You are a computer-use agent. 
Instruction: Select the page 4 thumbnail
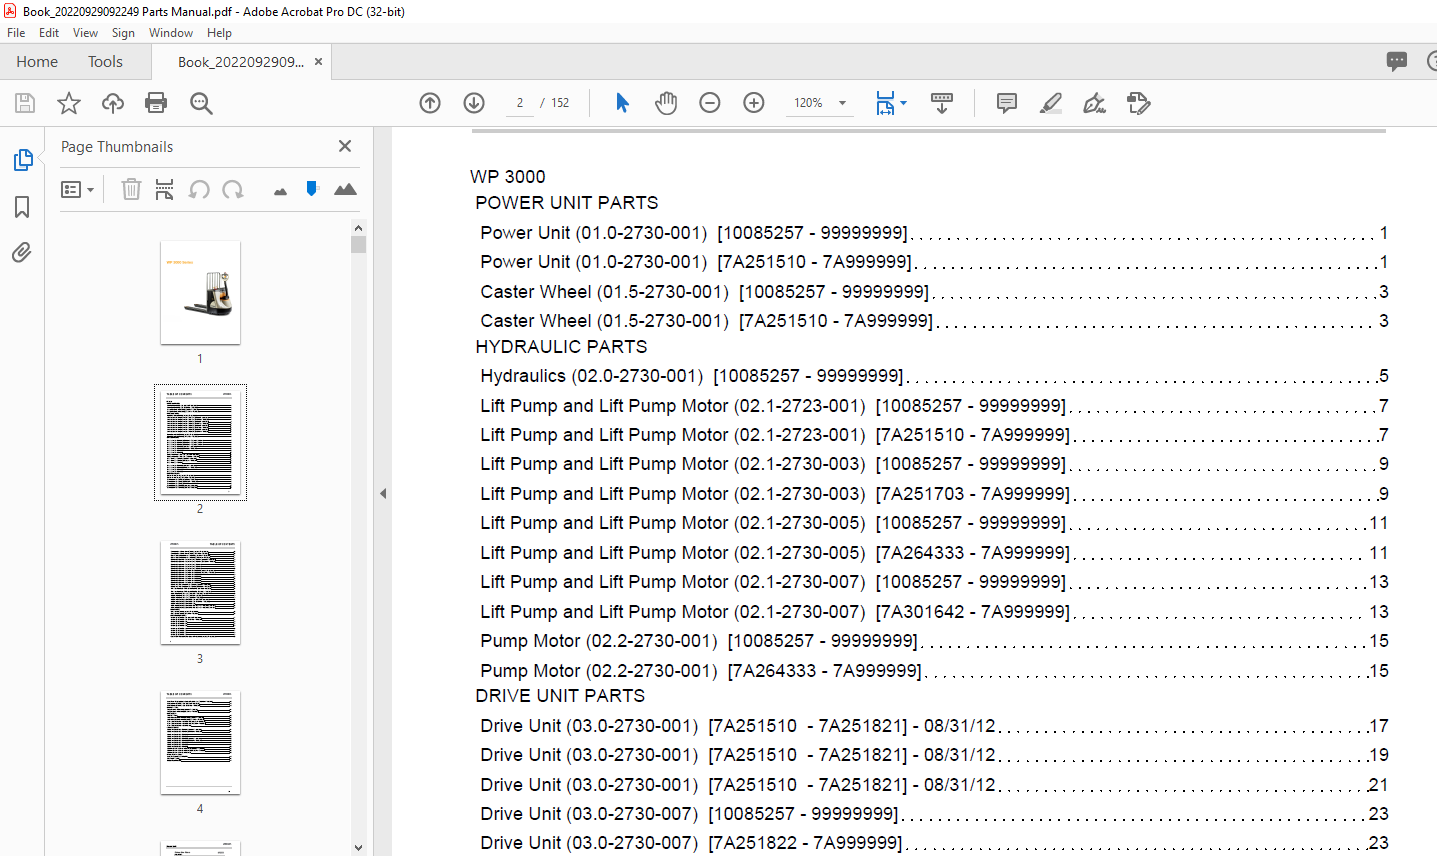[x=200, y=742]
